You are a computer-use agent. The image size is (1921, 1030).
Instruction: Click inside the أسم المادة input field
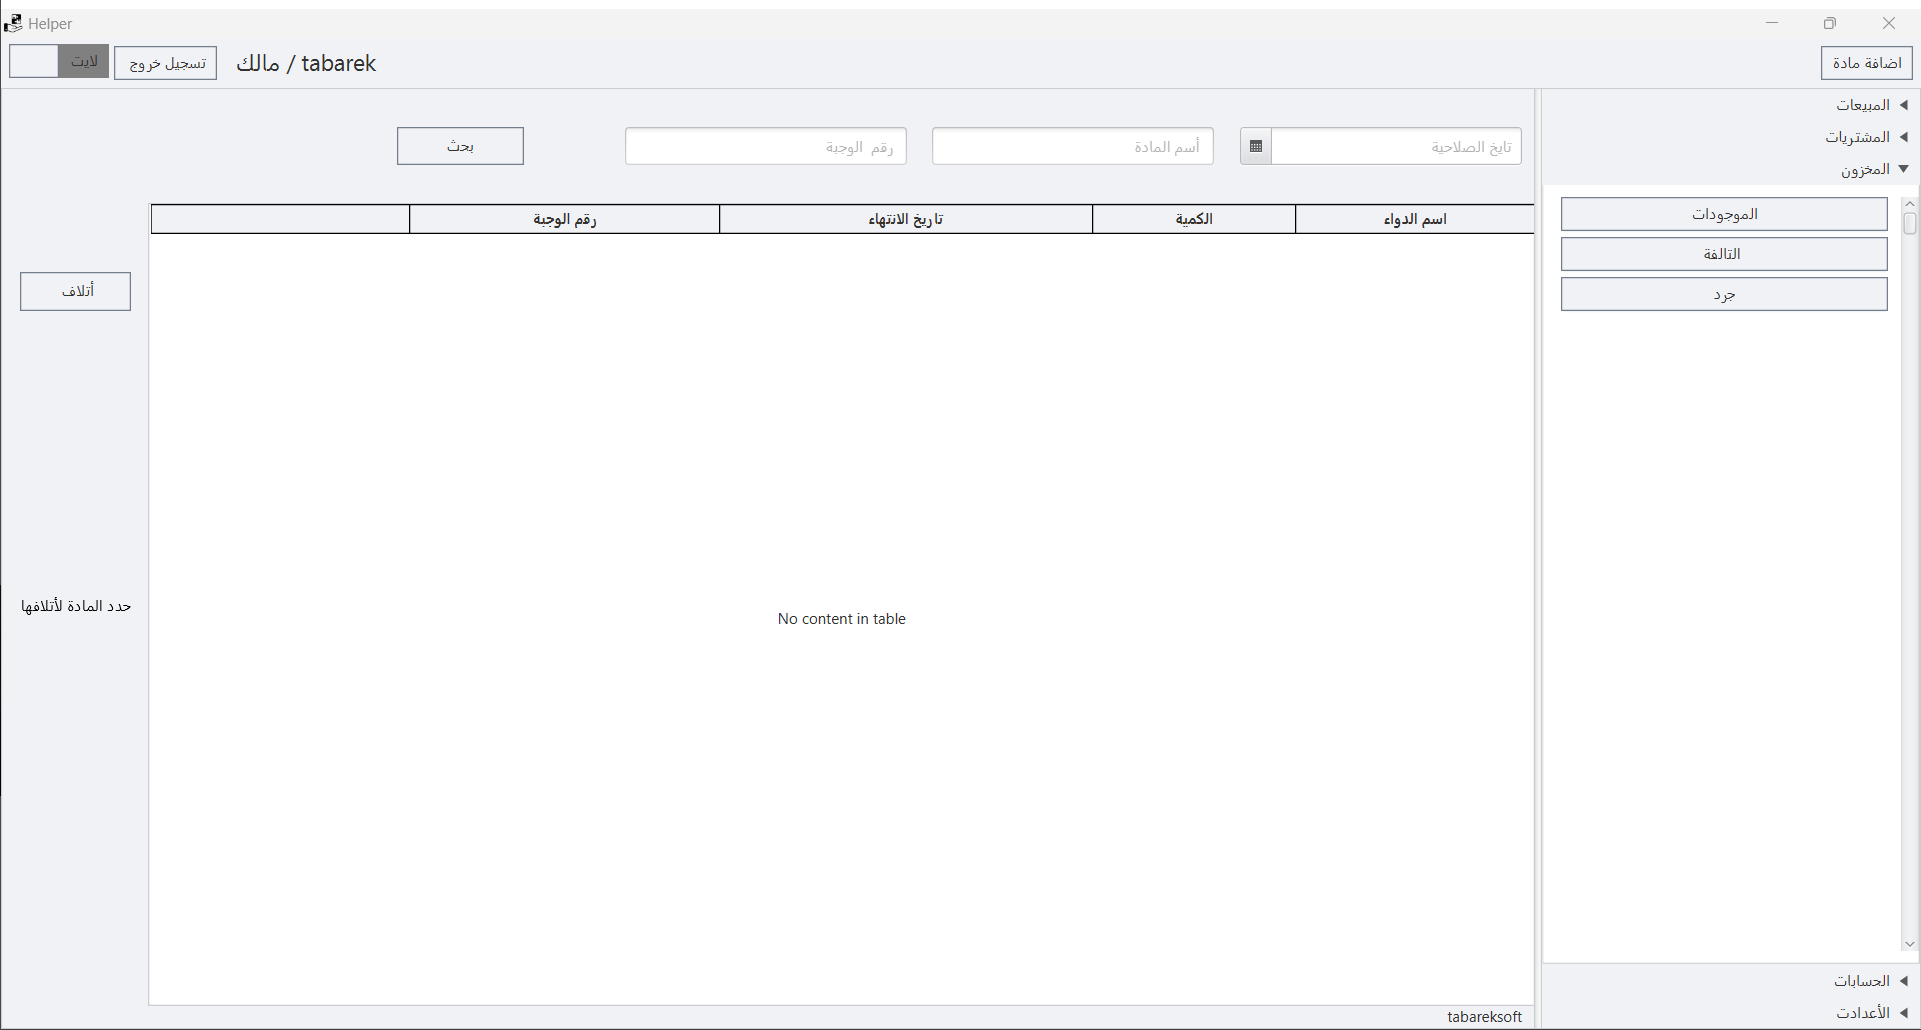coord(1072,146)
